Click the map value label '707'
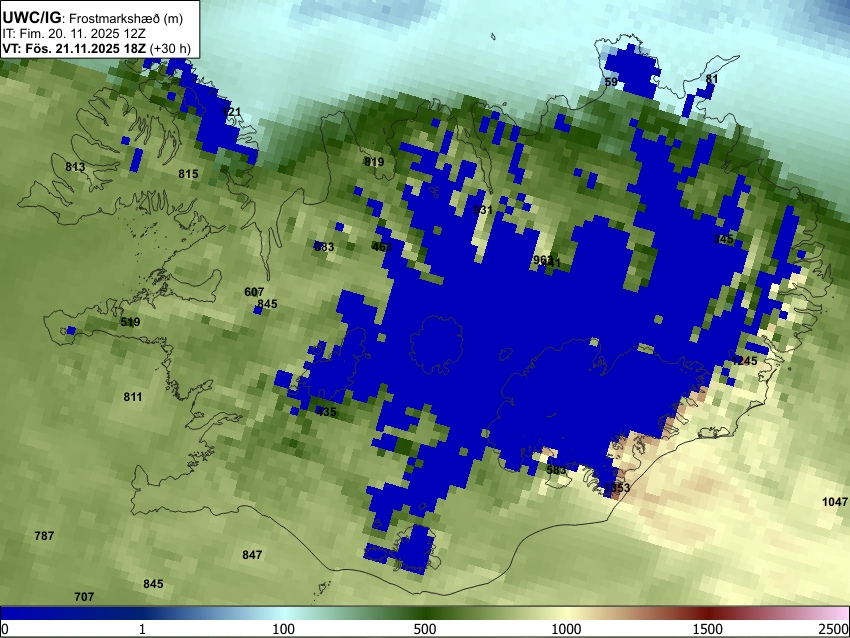 [84, 597]
